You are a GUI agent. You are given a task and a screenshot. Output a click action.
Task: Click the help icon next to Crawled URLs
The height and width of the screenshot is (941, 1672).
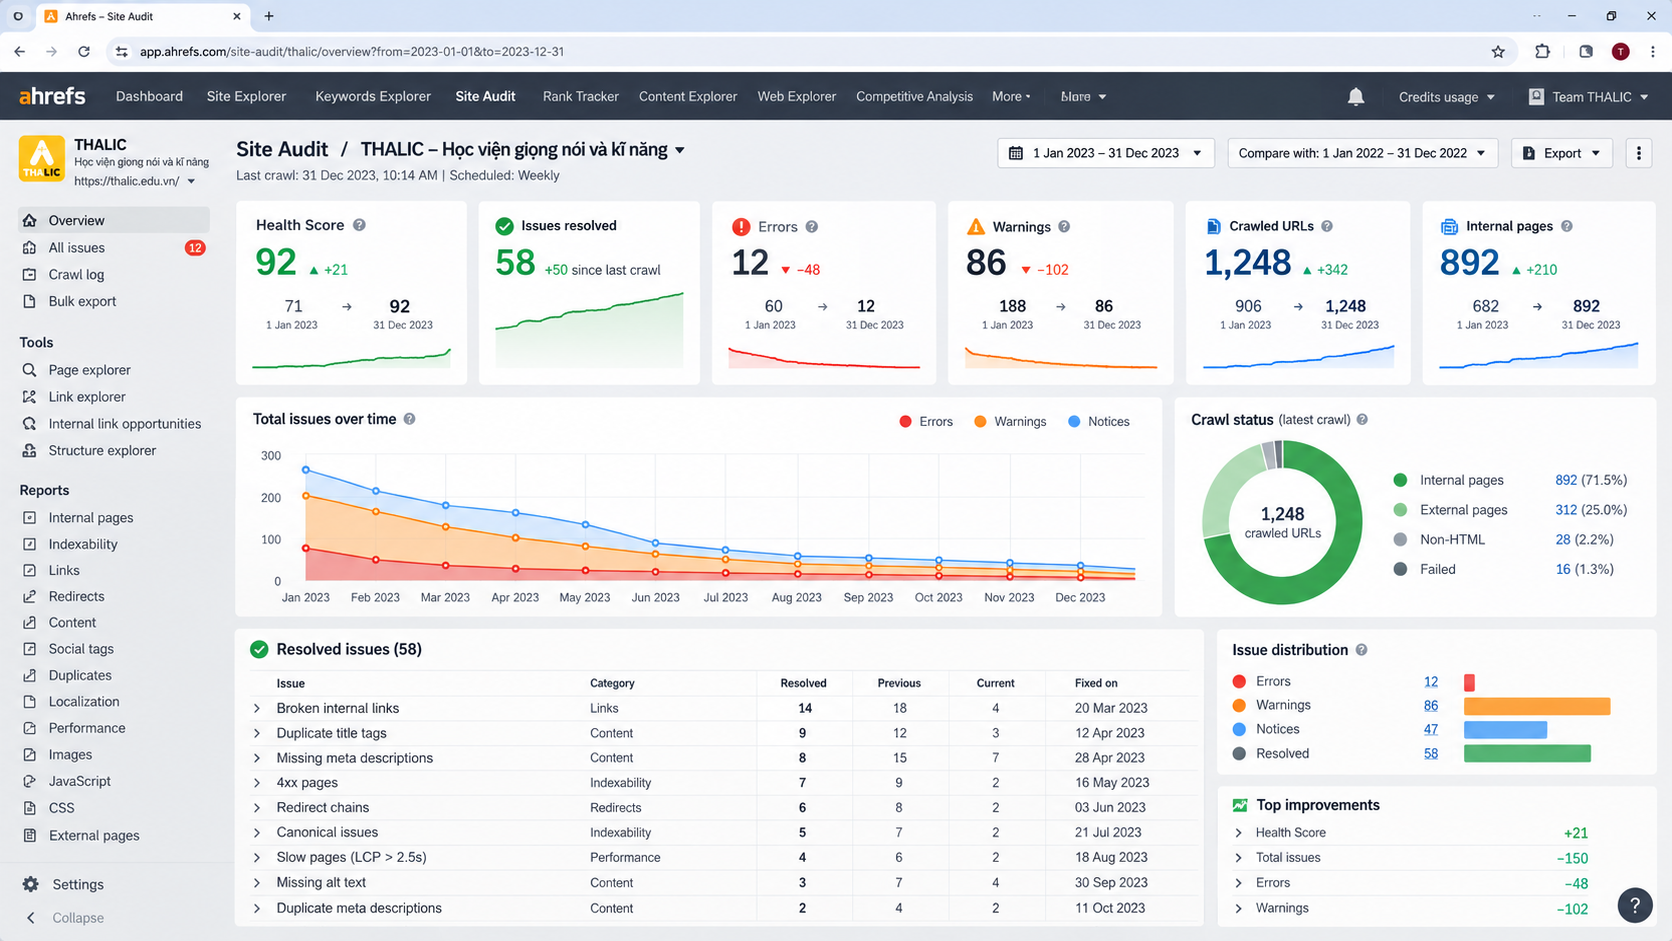1327,226
